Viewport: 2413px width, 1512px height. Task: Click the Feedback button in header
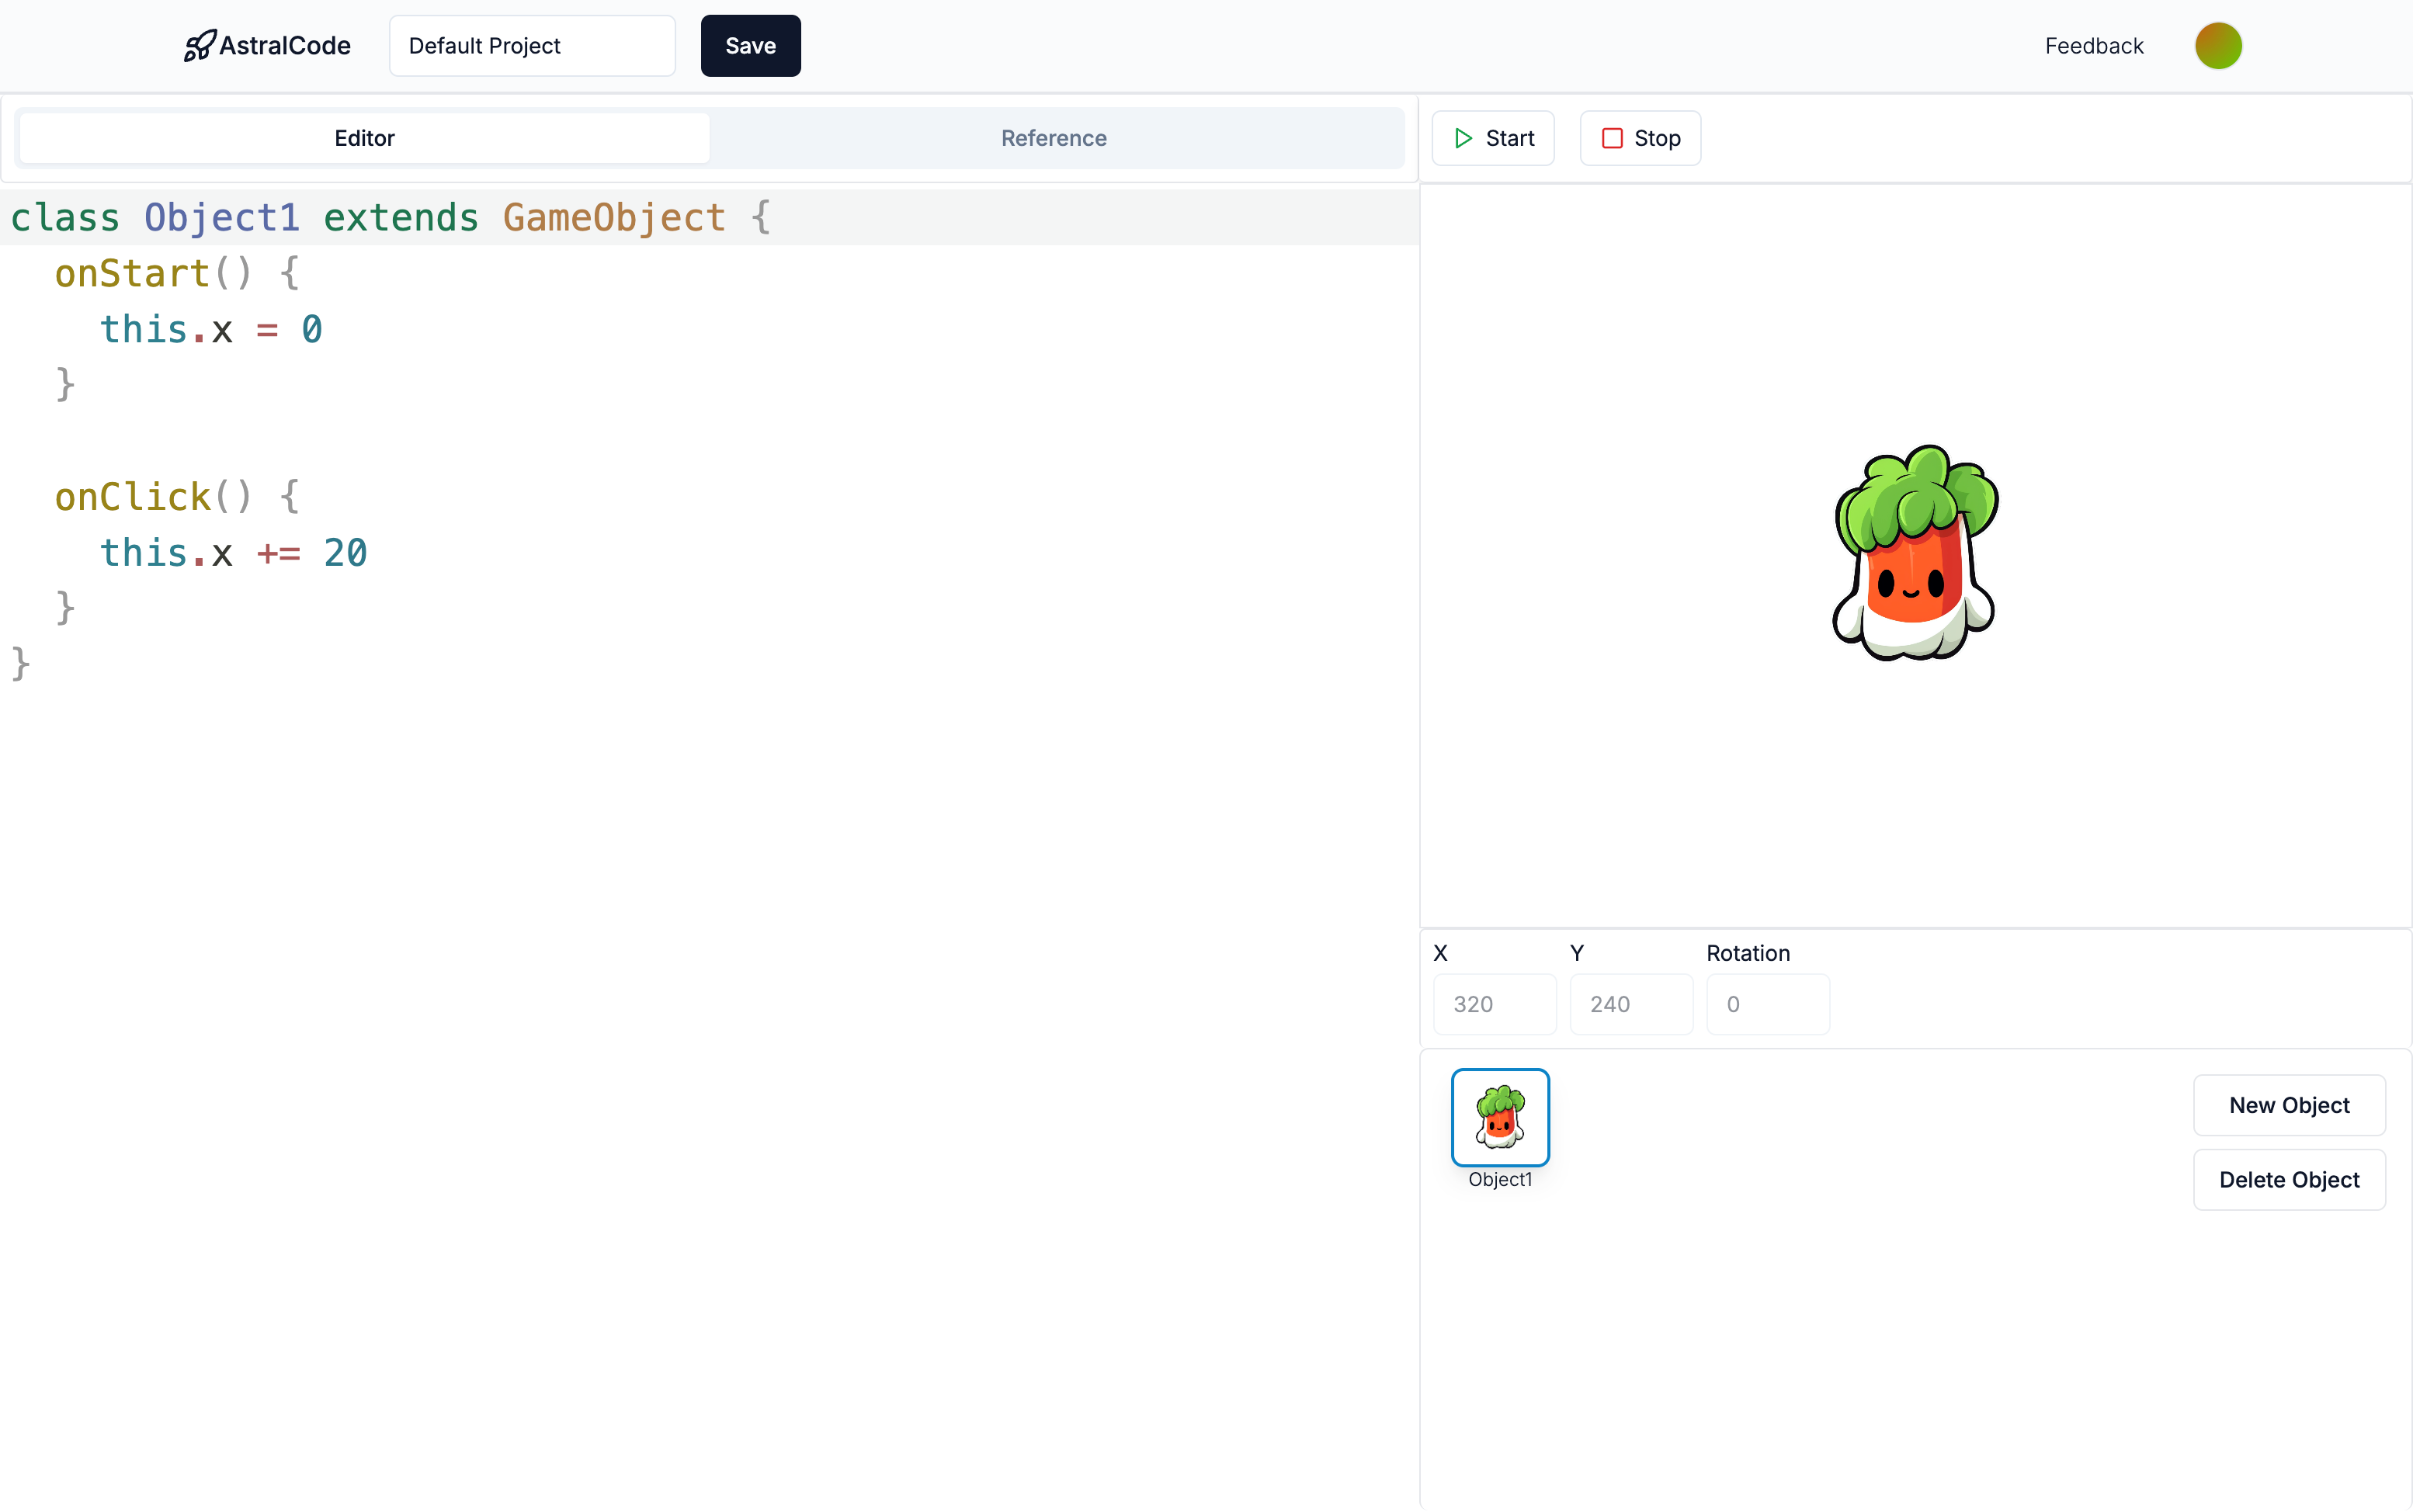click(x=2092, y=45)
